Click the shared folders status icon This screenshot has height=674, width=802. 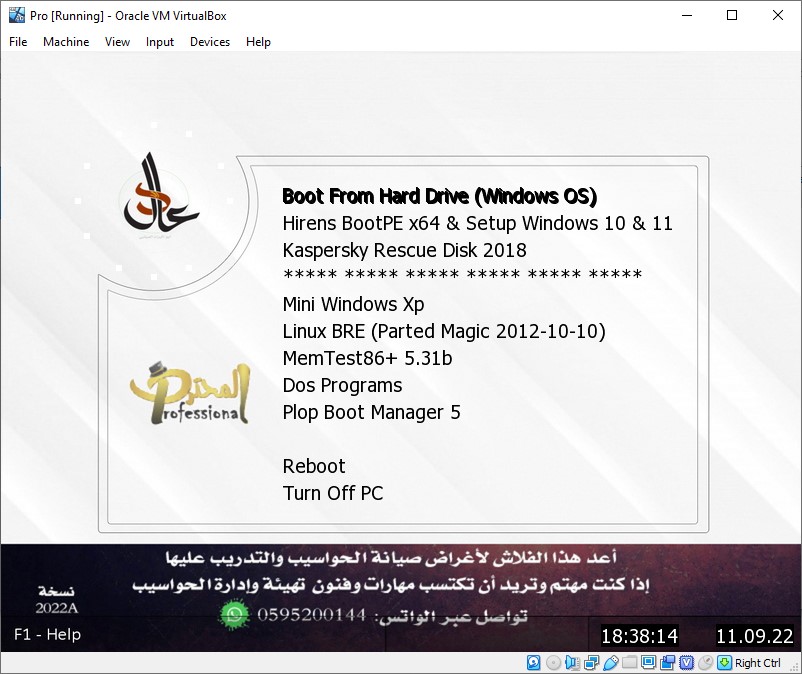[629, 663]
